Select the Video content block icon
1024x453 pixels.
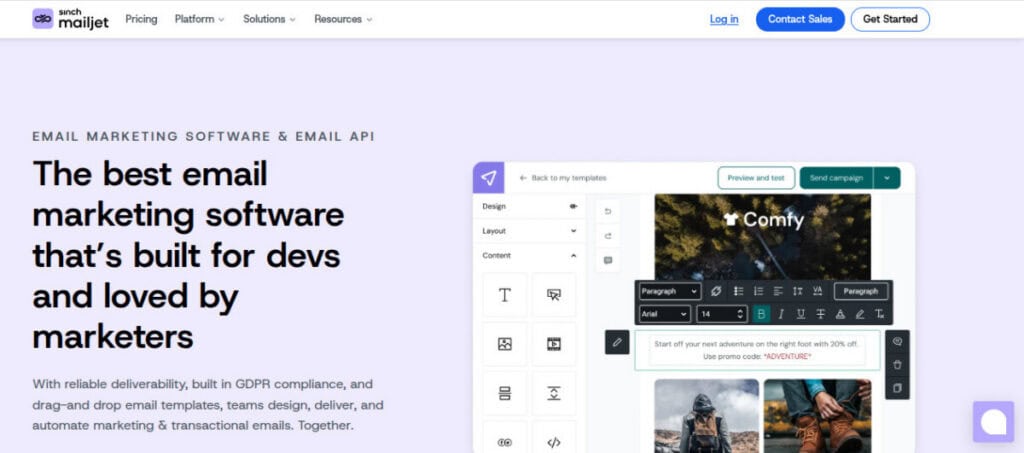coord(554,344)
